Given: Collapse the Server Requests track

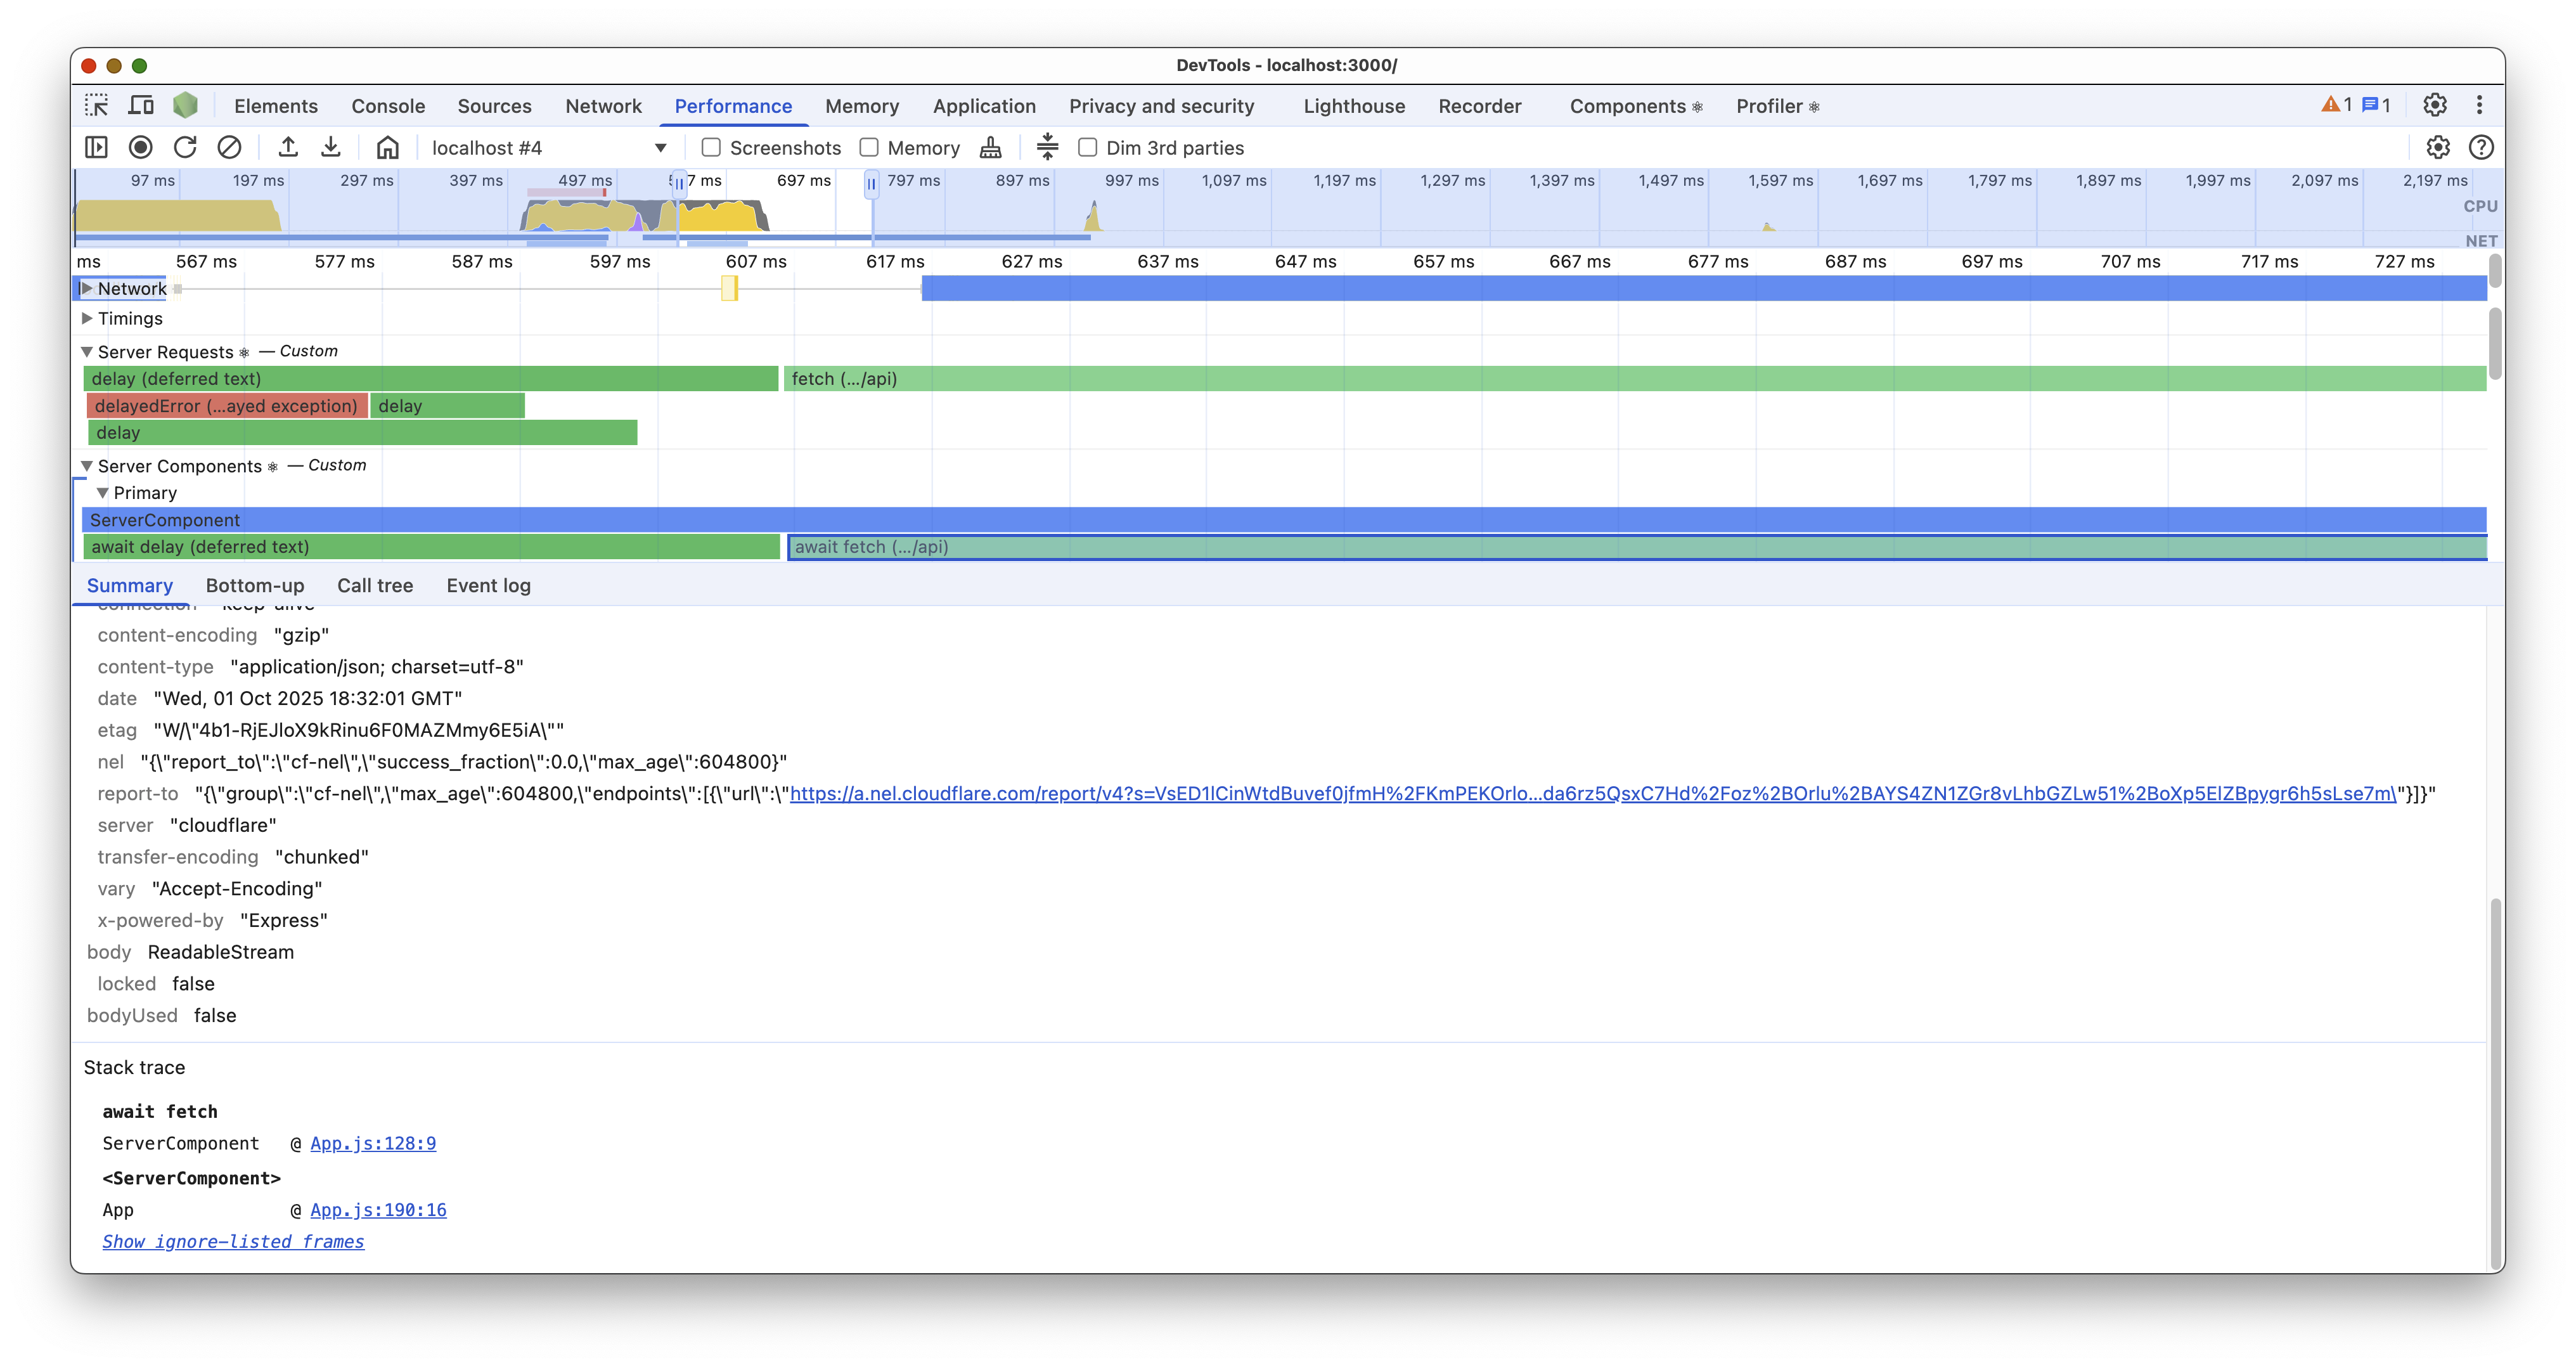Looking at the screenshot, I should pyautogui.click(x=87, y=351).
